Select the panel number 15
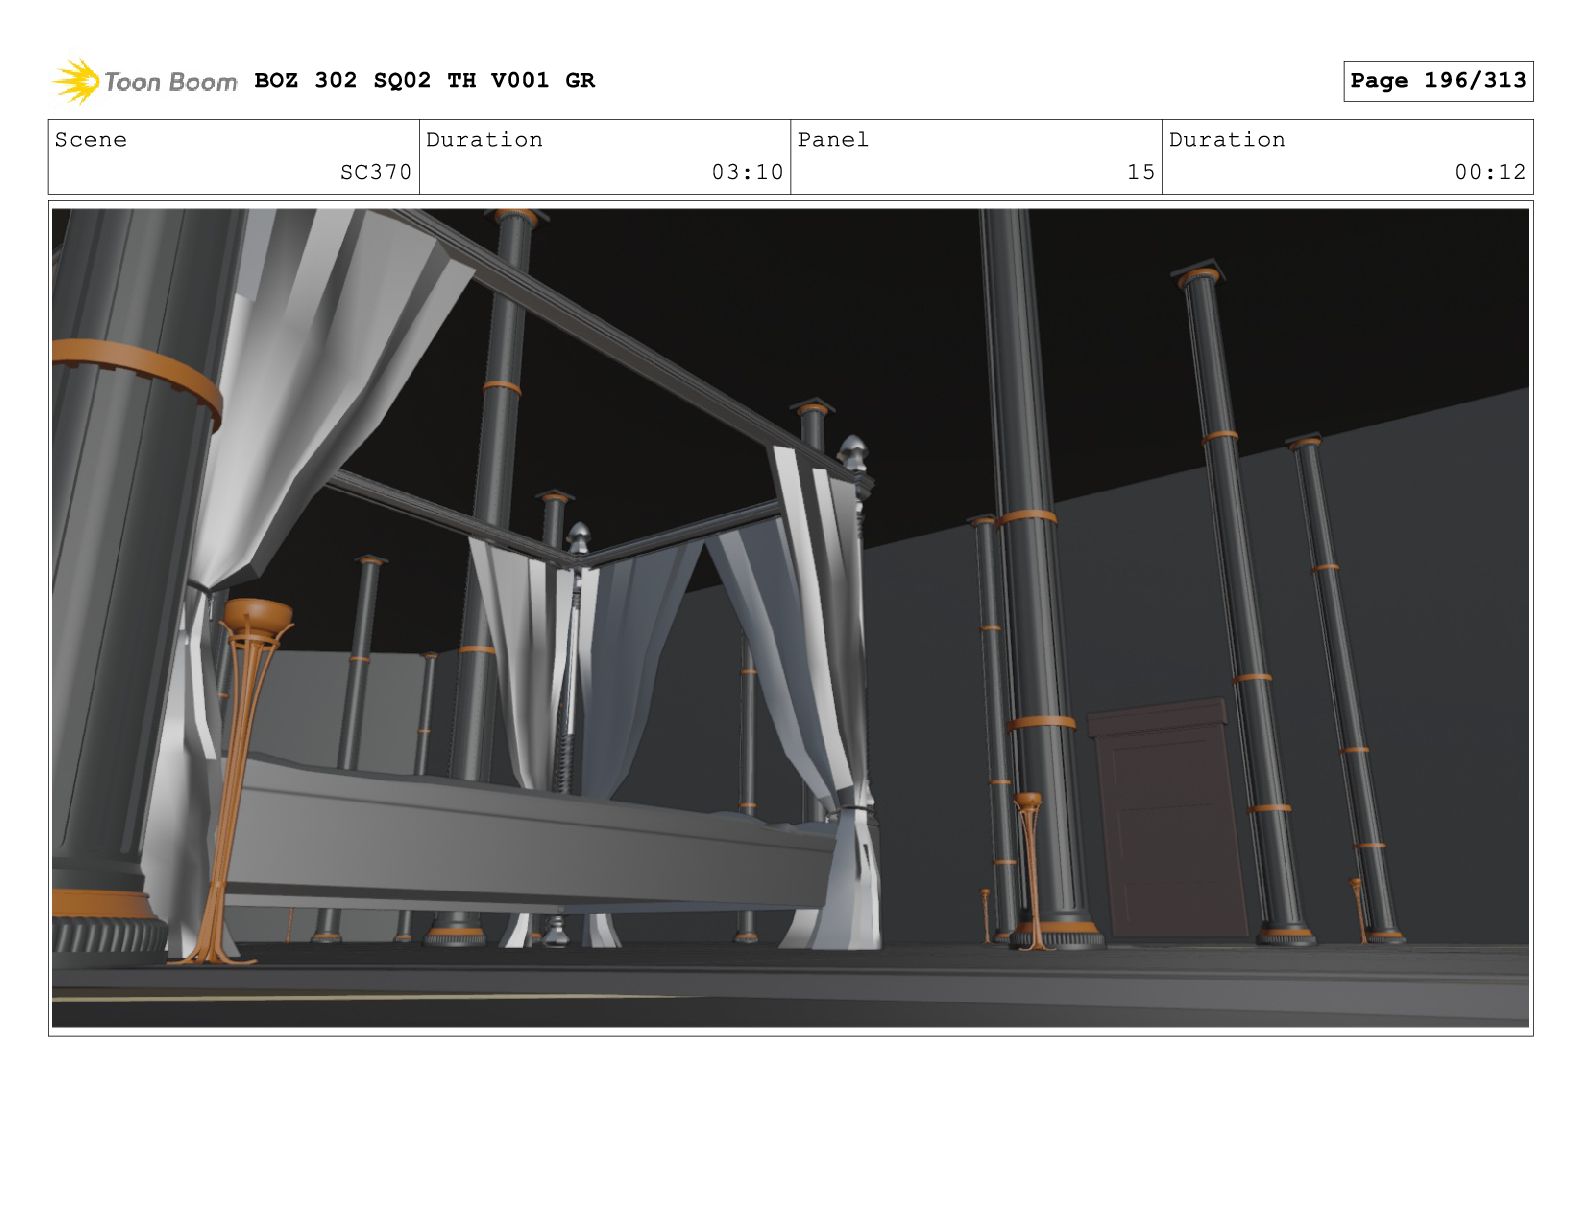The image size is (1584, 1224). pyautogui.click(x=1140, y=172)
